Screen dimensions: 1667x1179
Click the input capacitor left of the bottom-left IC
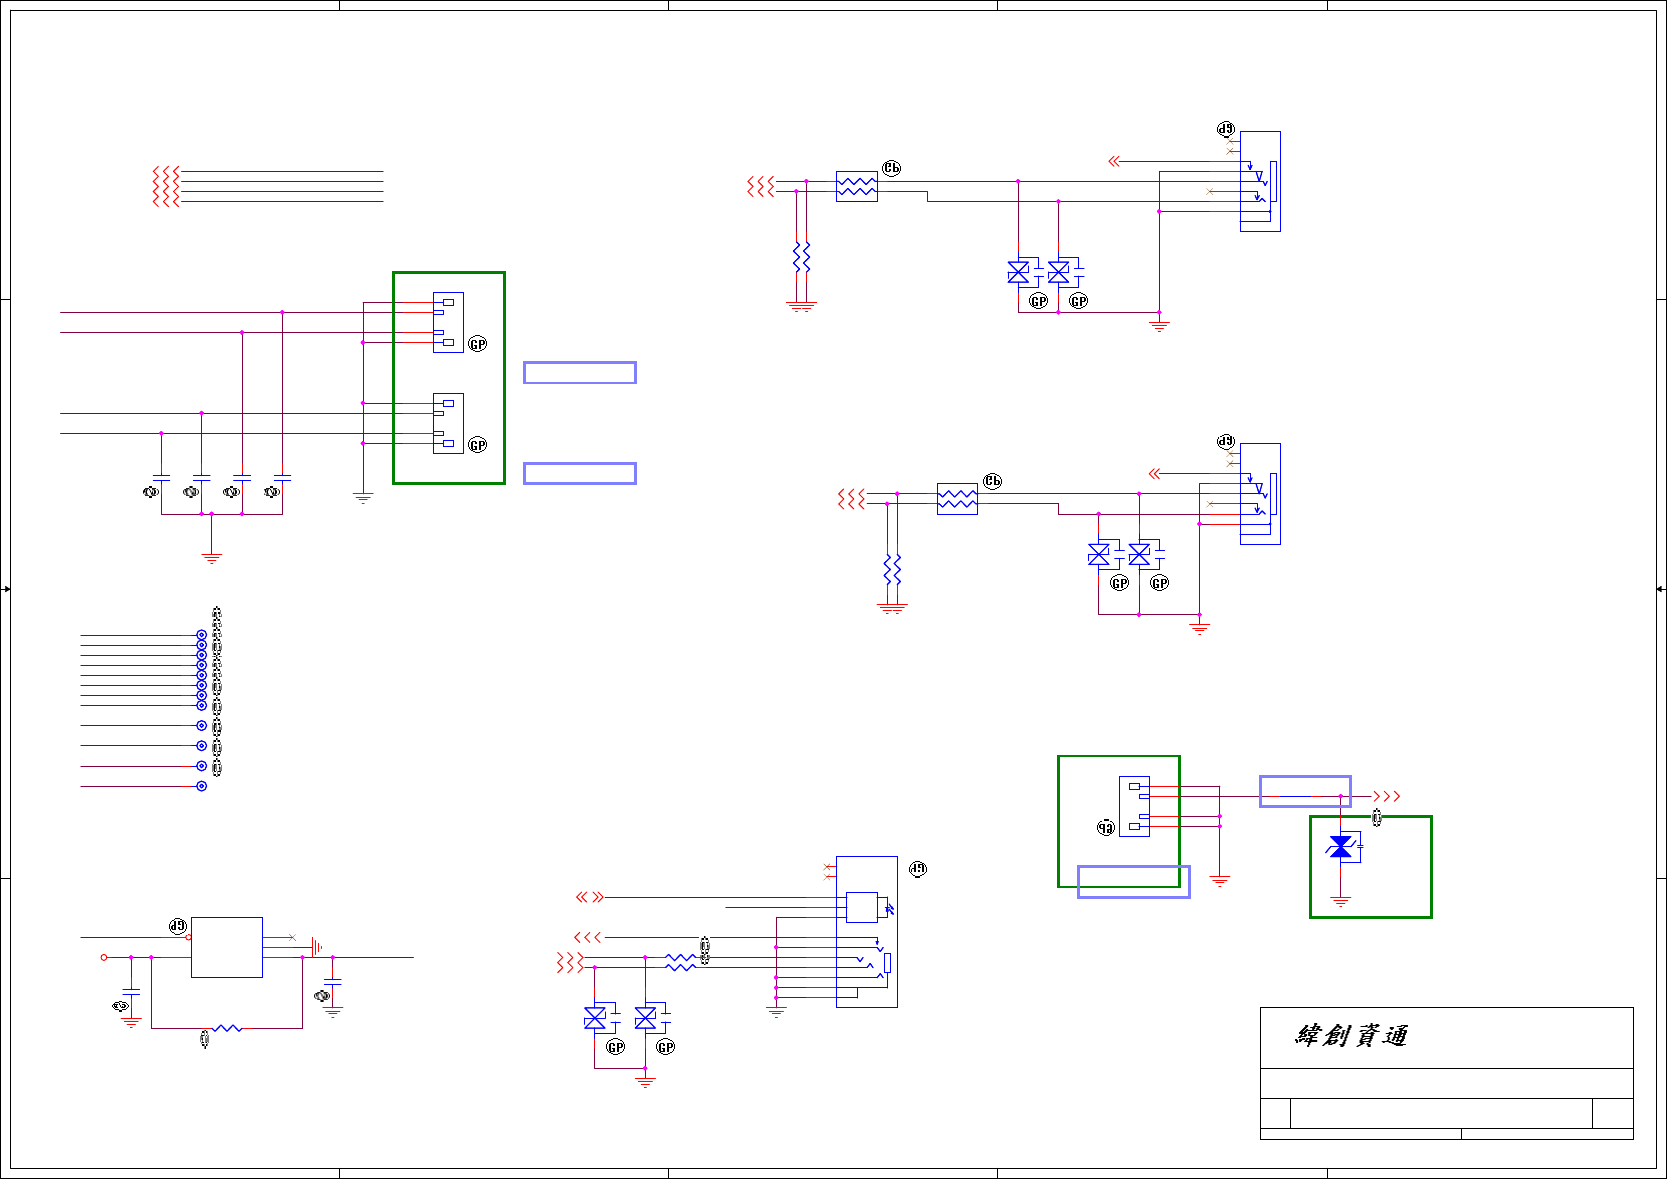tap(131, 991)
